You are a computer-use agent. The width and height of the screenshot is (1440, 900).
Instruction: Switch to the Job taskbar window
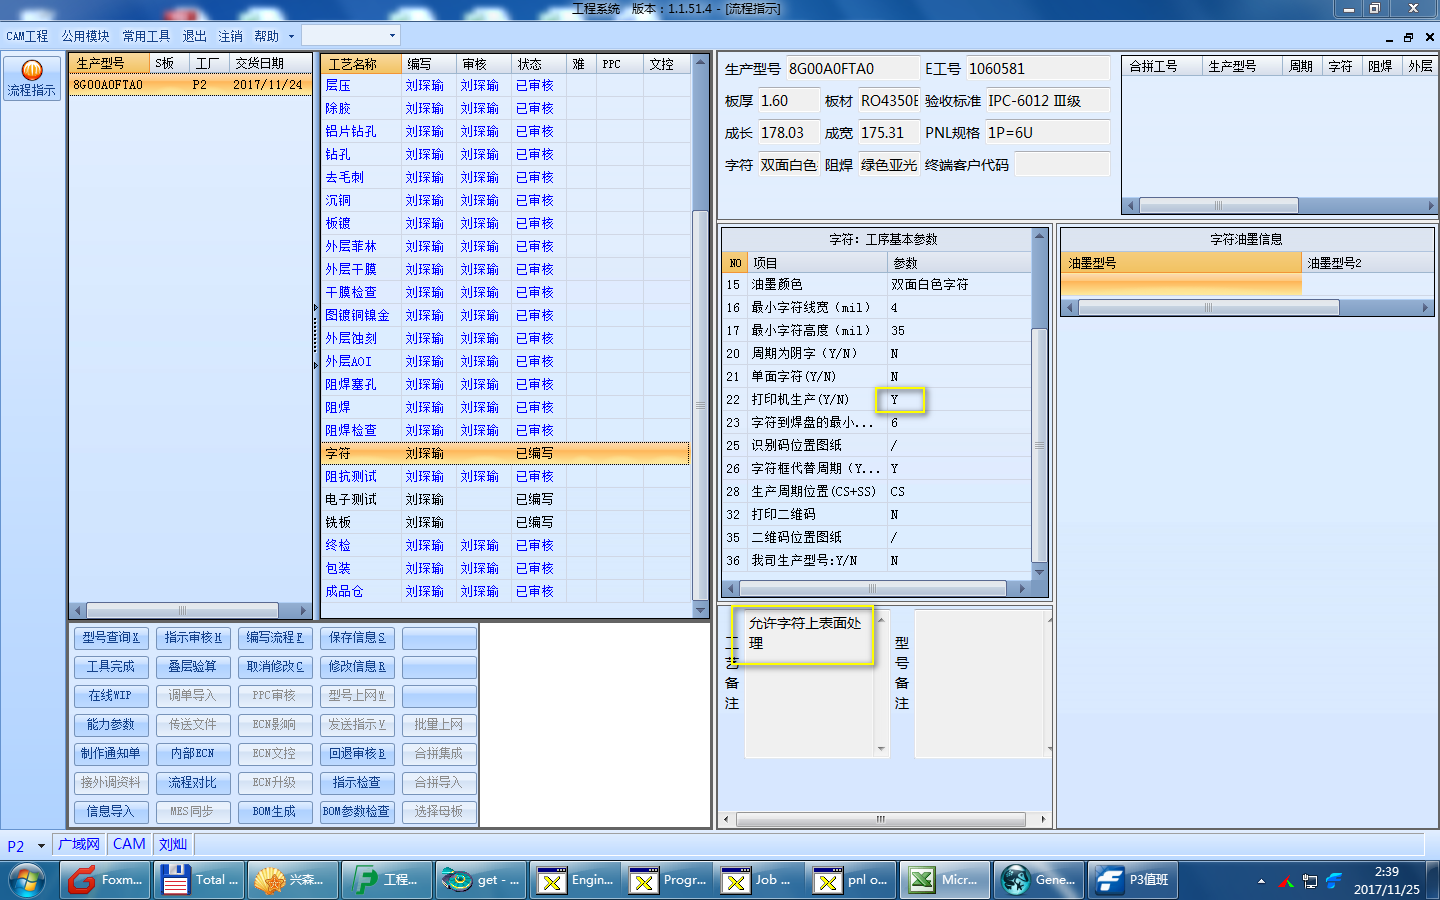[x=761, y=880]
